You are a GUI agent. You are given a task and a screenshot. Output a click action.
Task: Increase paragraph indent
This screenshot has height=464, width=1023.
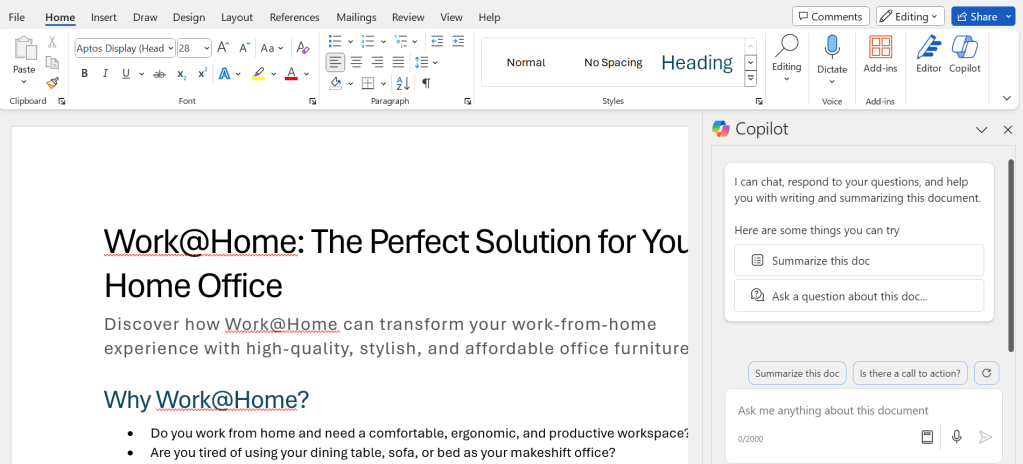pyautogui.click(x=458, y=41)
